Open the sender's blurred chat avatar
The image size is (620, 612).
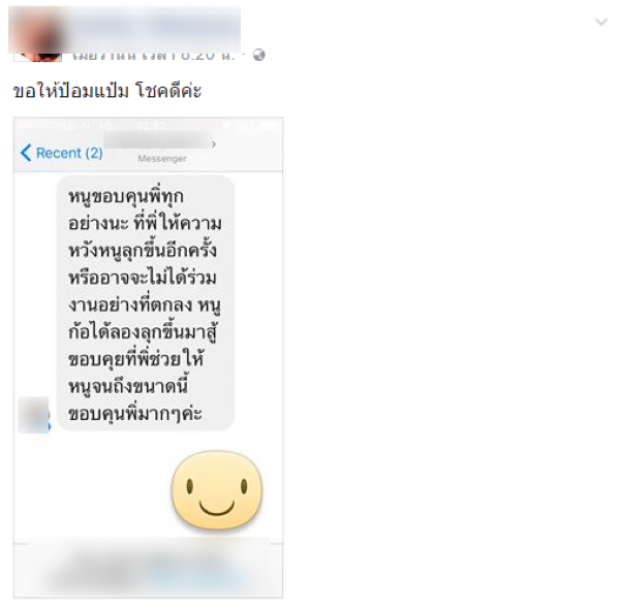click(34, 415)
